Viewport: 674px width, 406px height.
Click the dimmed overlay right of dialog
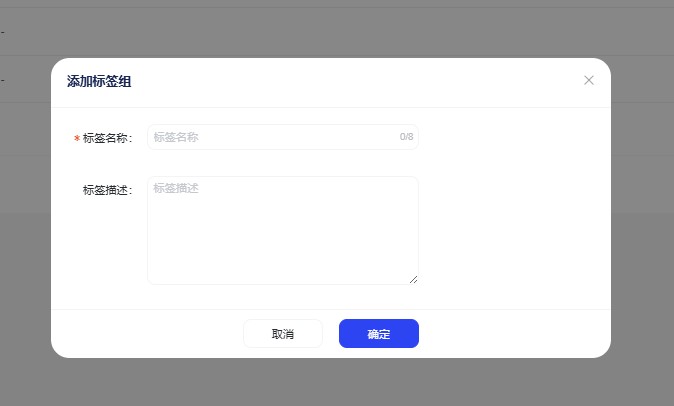pos(642,250)
